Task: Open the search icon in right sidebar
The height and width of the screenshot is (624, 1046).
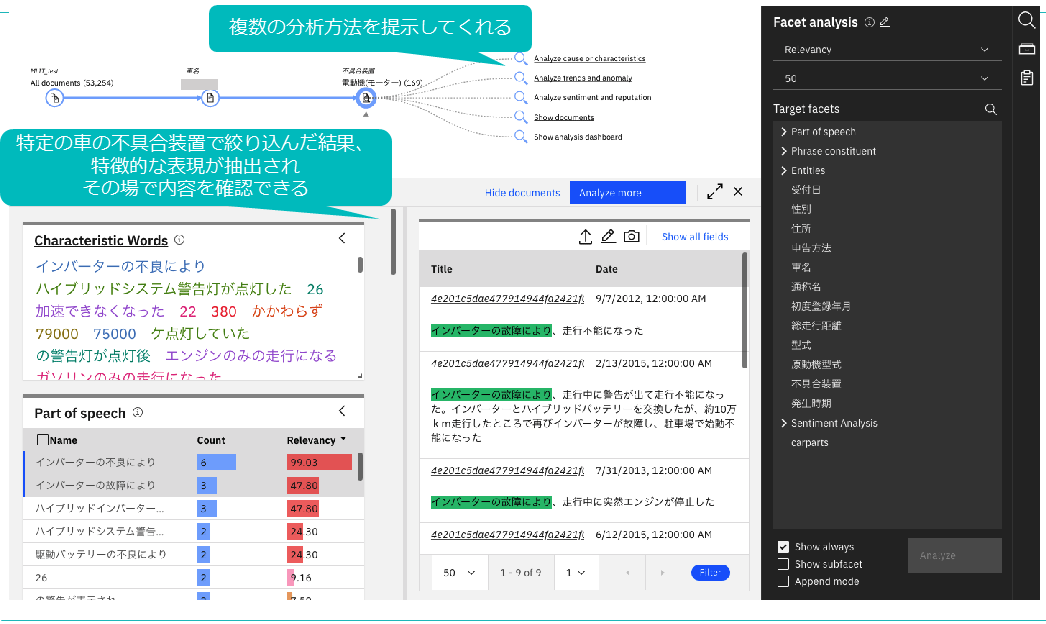Action: 1026,20
